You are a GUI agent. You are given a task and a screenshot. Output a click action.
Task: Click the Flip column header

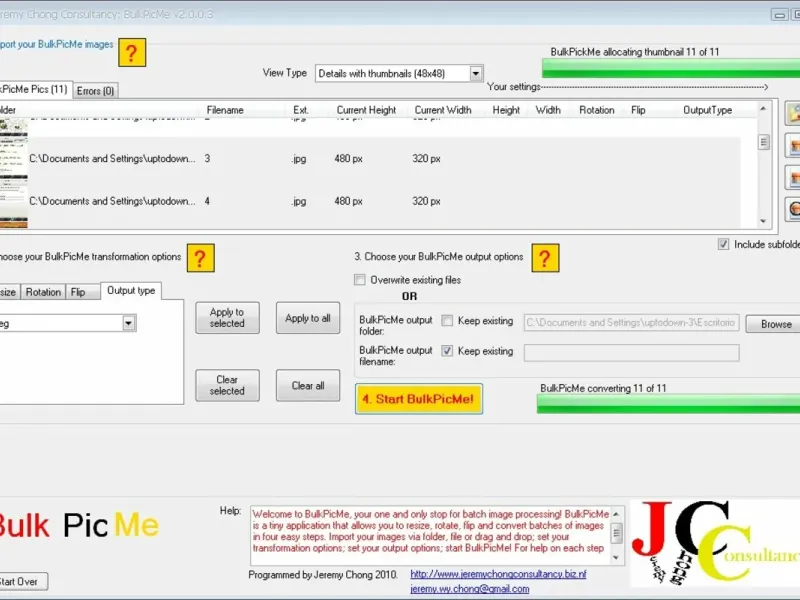(638, 110)
